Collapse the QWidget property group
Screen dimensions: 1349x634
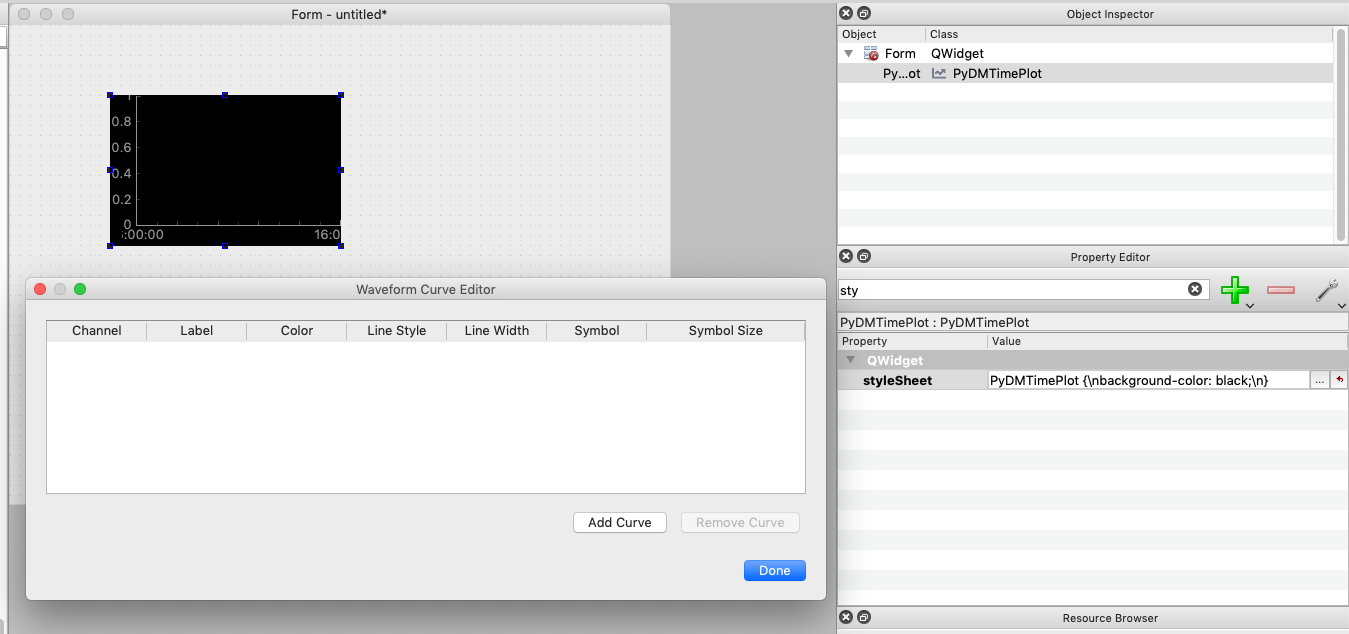(851, 360)
